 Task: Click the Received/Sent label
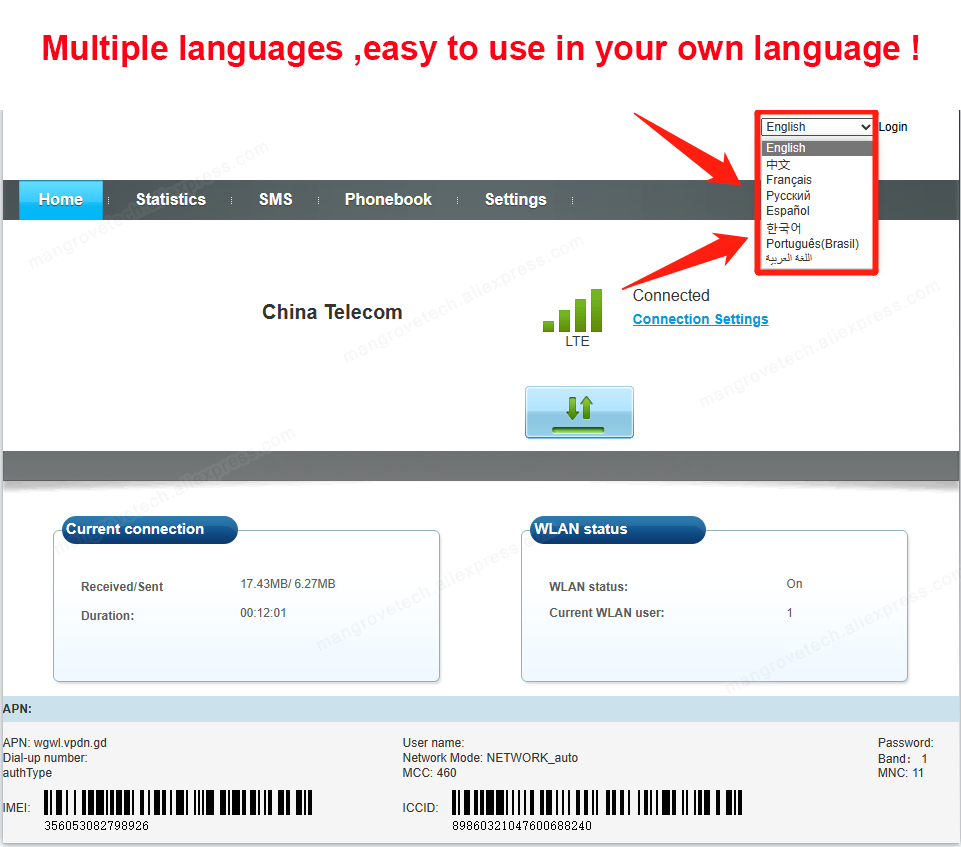click(122, 587)
